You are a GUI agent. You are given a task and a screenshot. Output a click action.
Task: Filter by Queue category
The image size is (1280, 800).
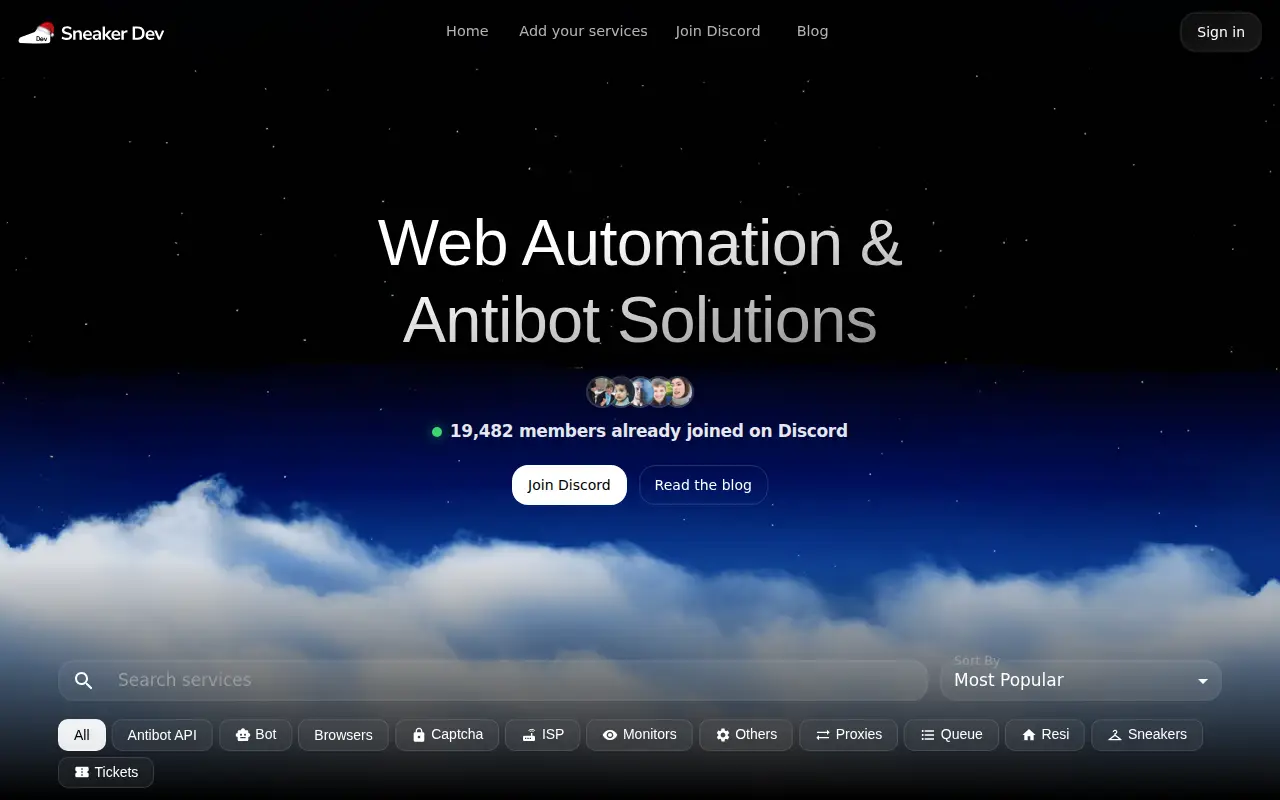[x=951, y=734]
